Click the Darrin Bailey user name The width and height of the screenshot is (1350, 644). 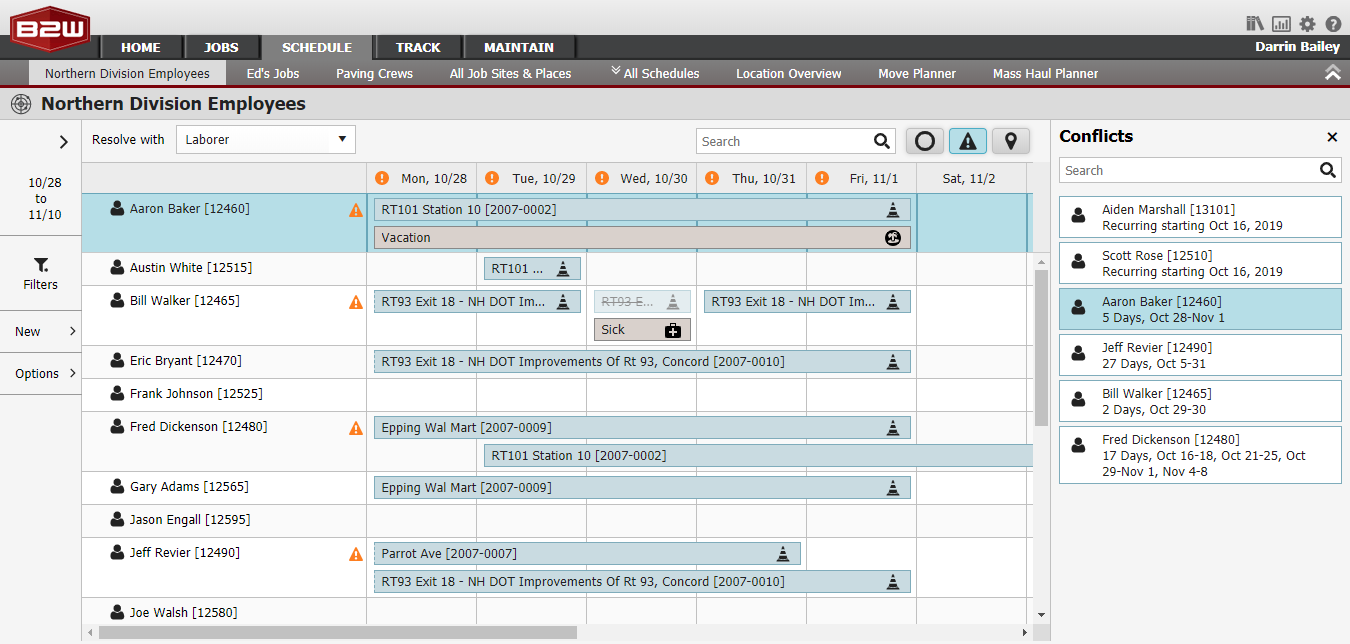pyautogui.click(x=1297, y=47)
